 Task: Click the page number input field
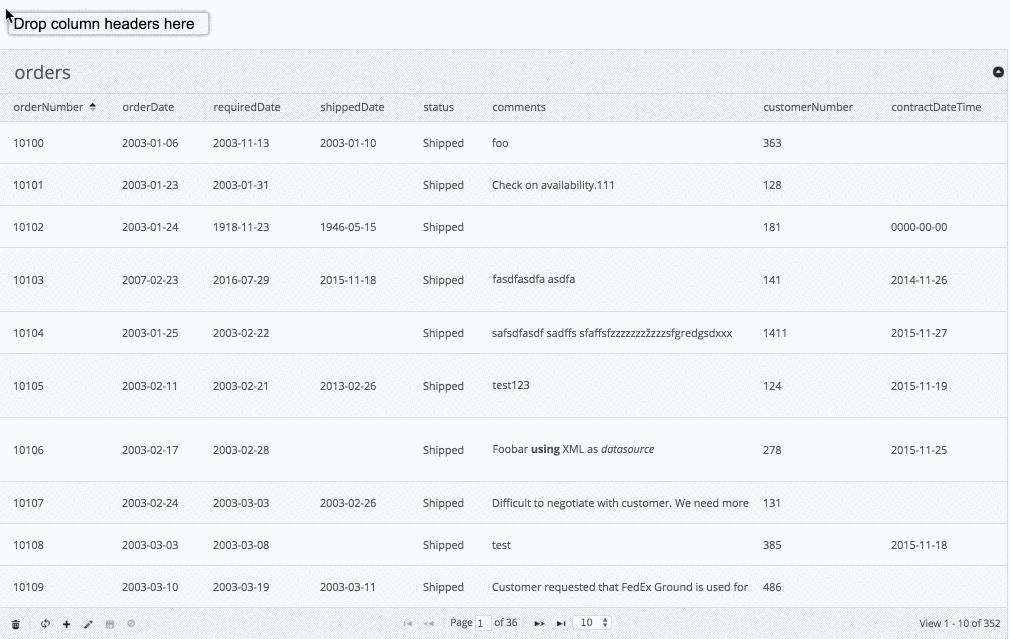pyautogui.click(x=482, y=623)
